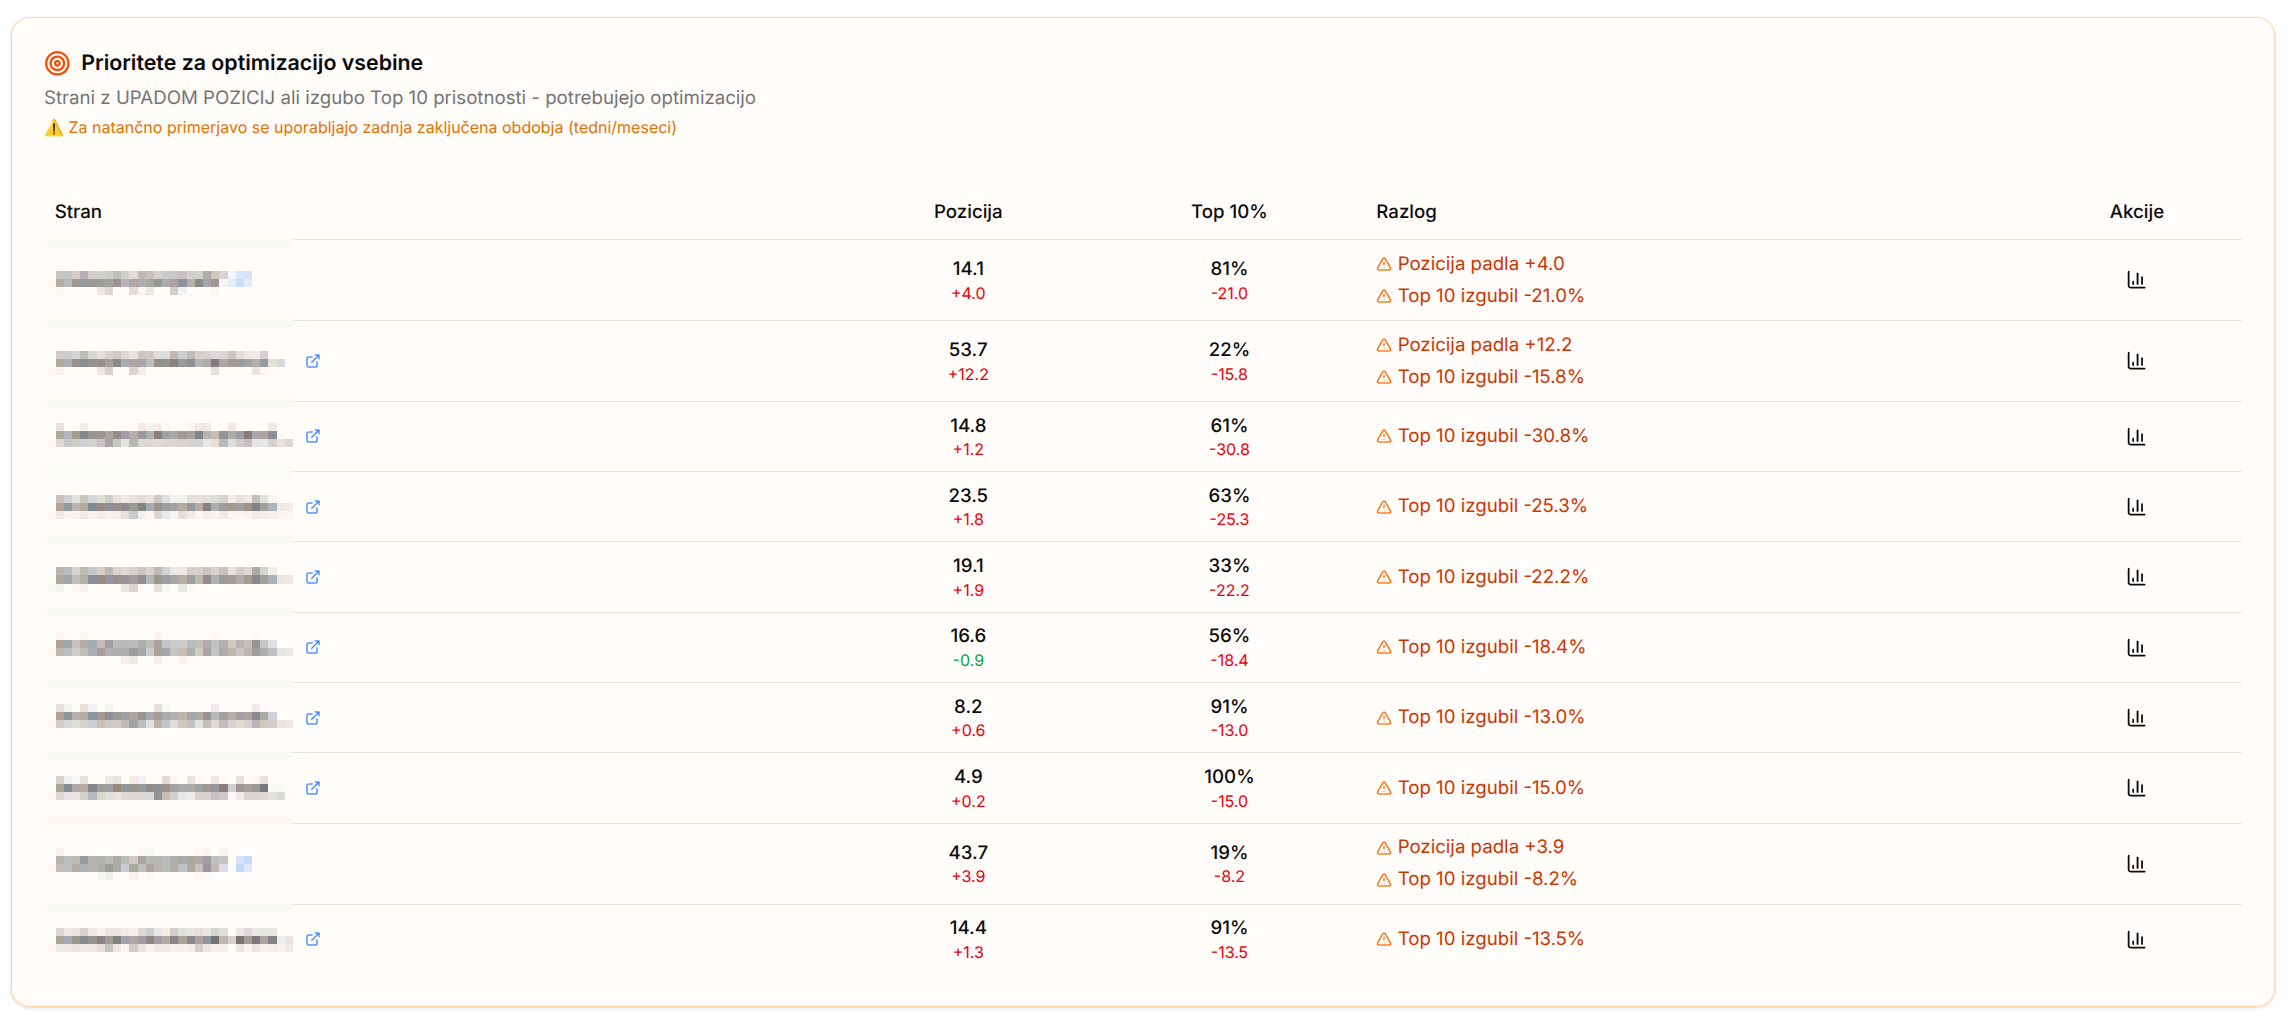Click chart icon in the 8.2 position row
Image resolution: width=2292 pixels, height=1020 pixels.
pos(2135,718)
